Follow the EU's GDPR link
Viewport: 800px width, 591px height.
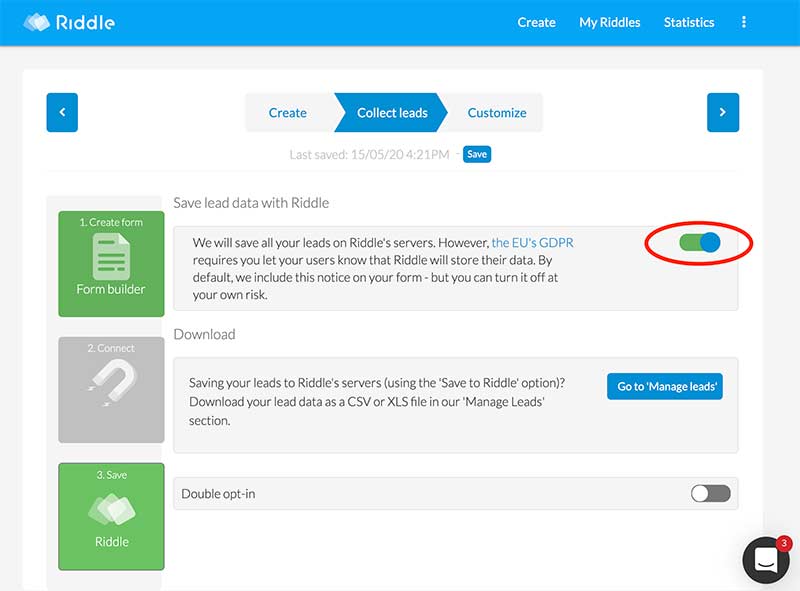tap(533, 242)
